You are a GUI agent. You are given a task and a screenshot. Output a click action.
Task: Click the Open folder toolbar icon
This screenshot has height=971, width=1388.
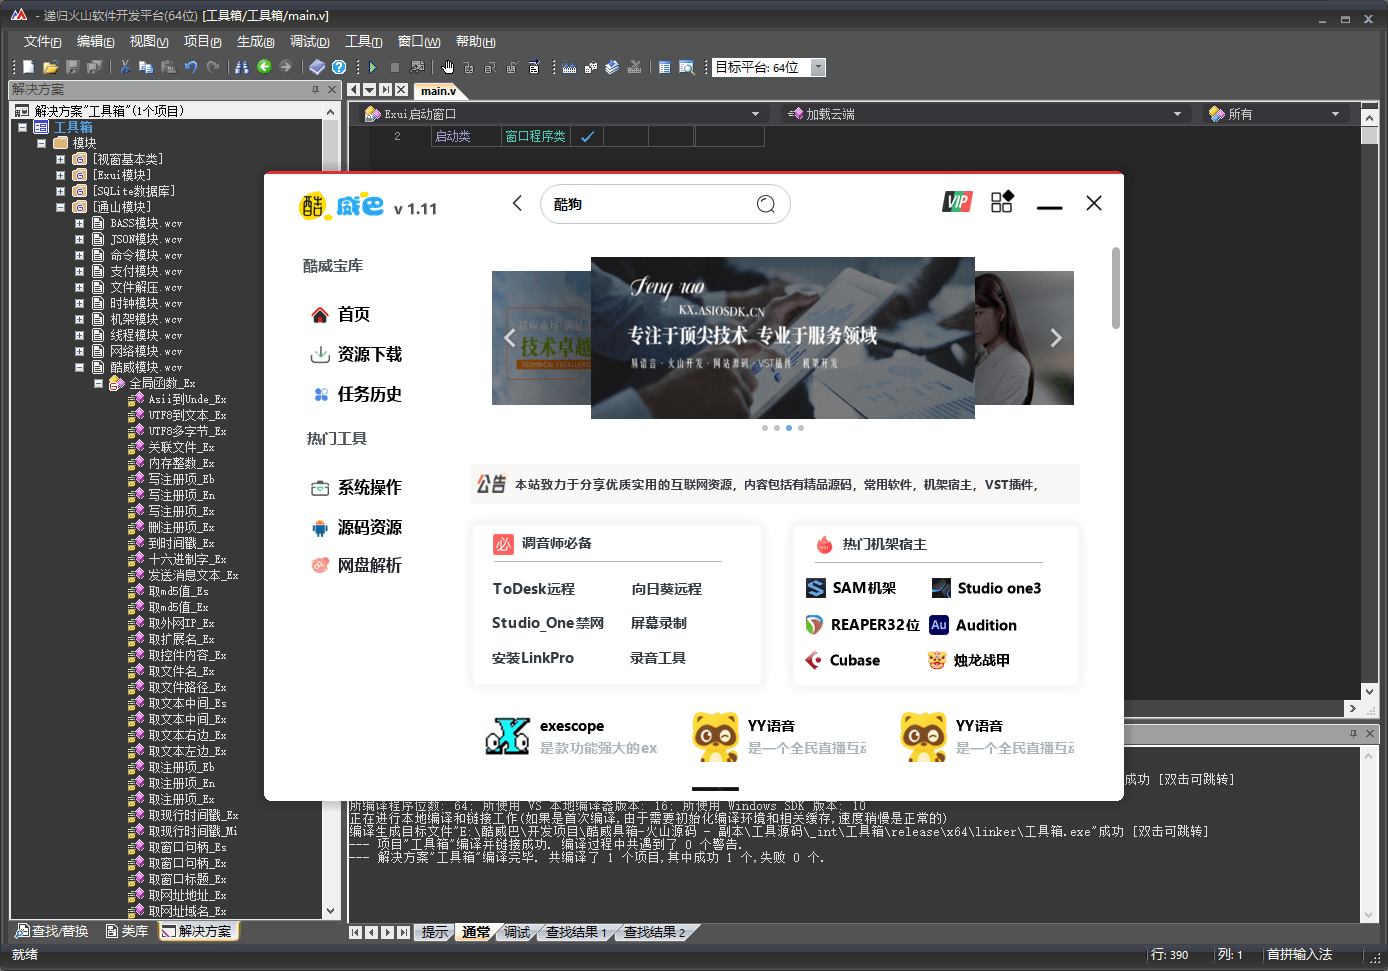pos(50,67)
